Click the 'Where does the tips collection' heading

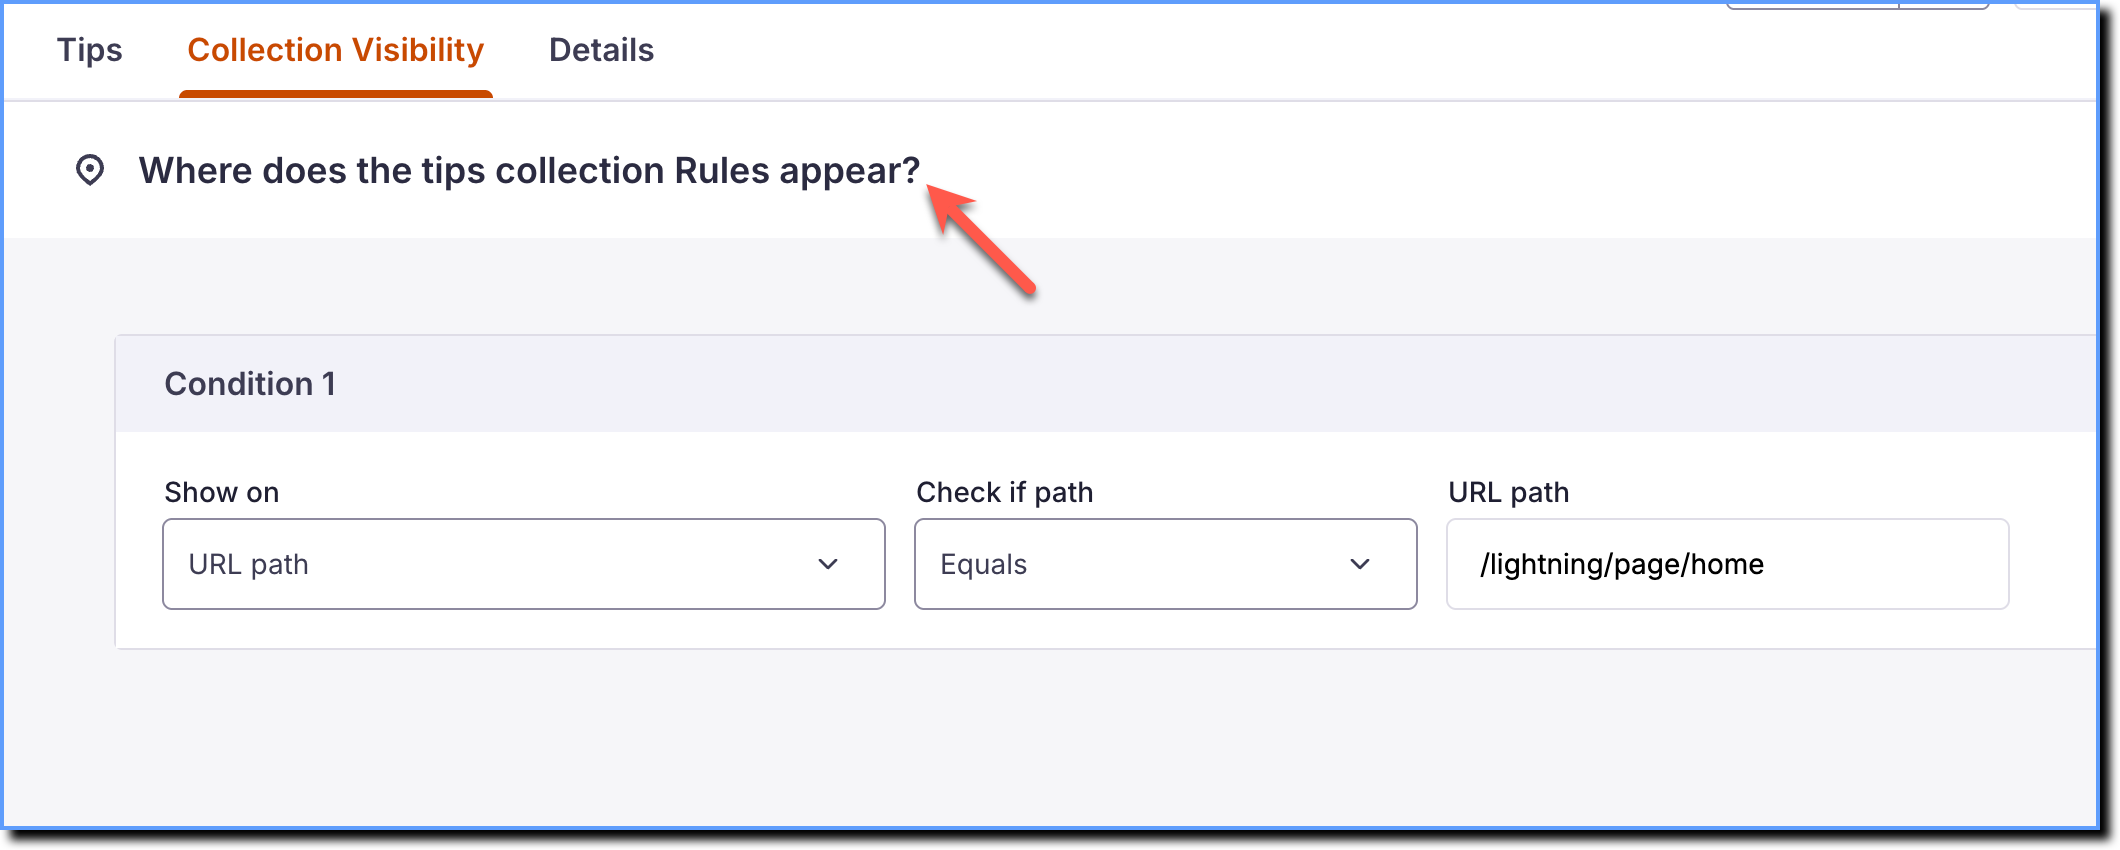pyautogui.click(x=529, y=171)
